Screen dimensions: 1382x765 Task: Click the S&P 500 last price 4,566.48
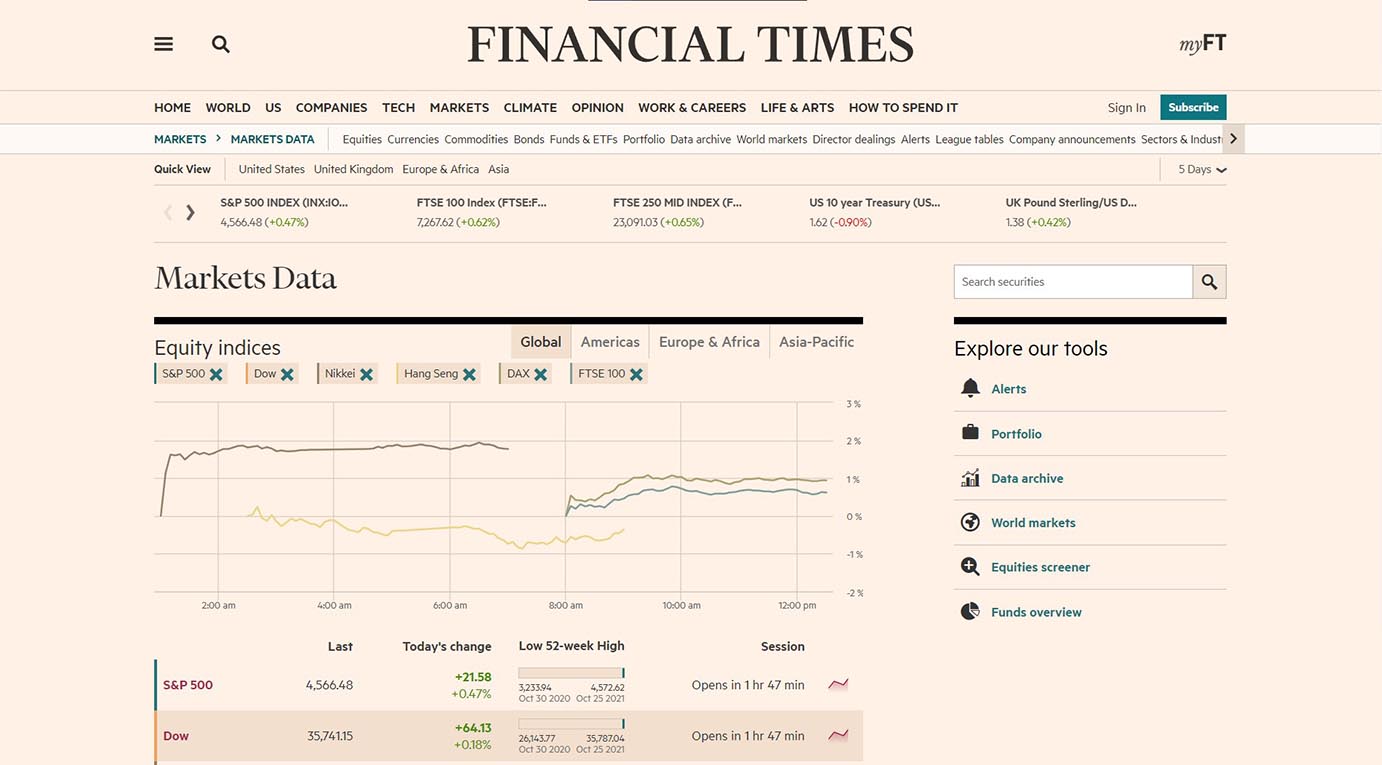tap(329, 685)
